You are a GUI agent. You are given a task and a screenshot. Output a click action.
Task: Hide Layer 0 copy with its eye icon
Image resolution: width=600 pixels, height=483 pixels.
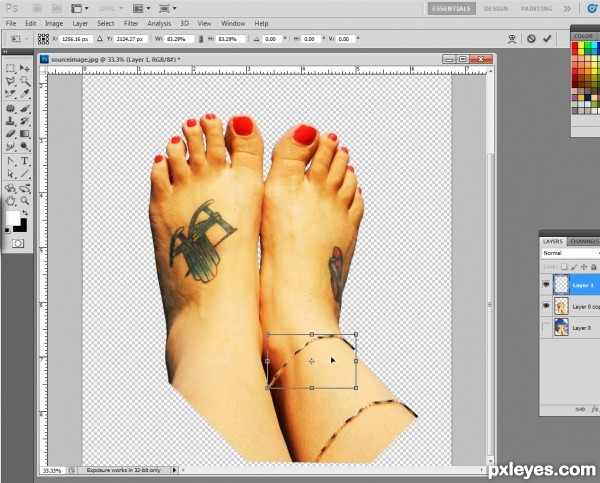pyautogui.click(x=546, y=306)
